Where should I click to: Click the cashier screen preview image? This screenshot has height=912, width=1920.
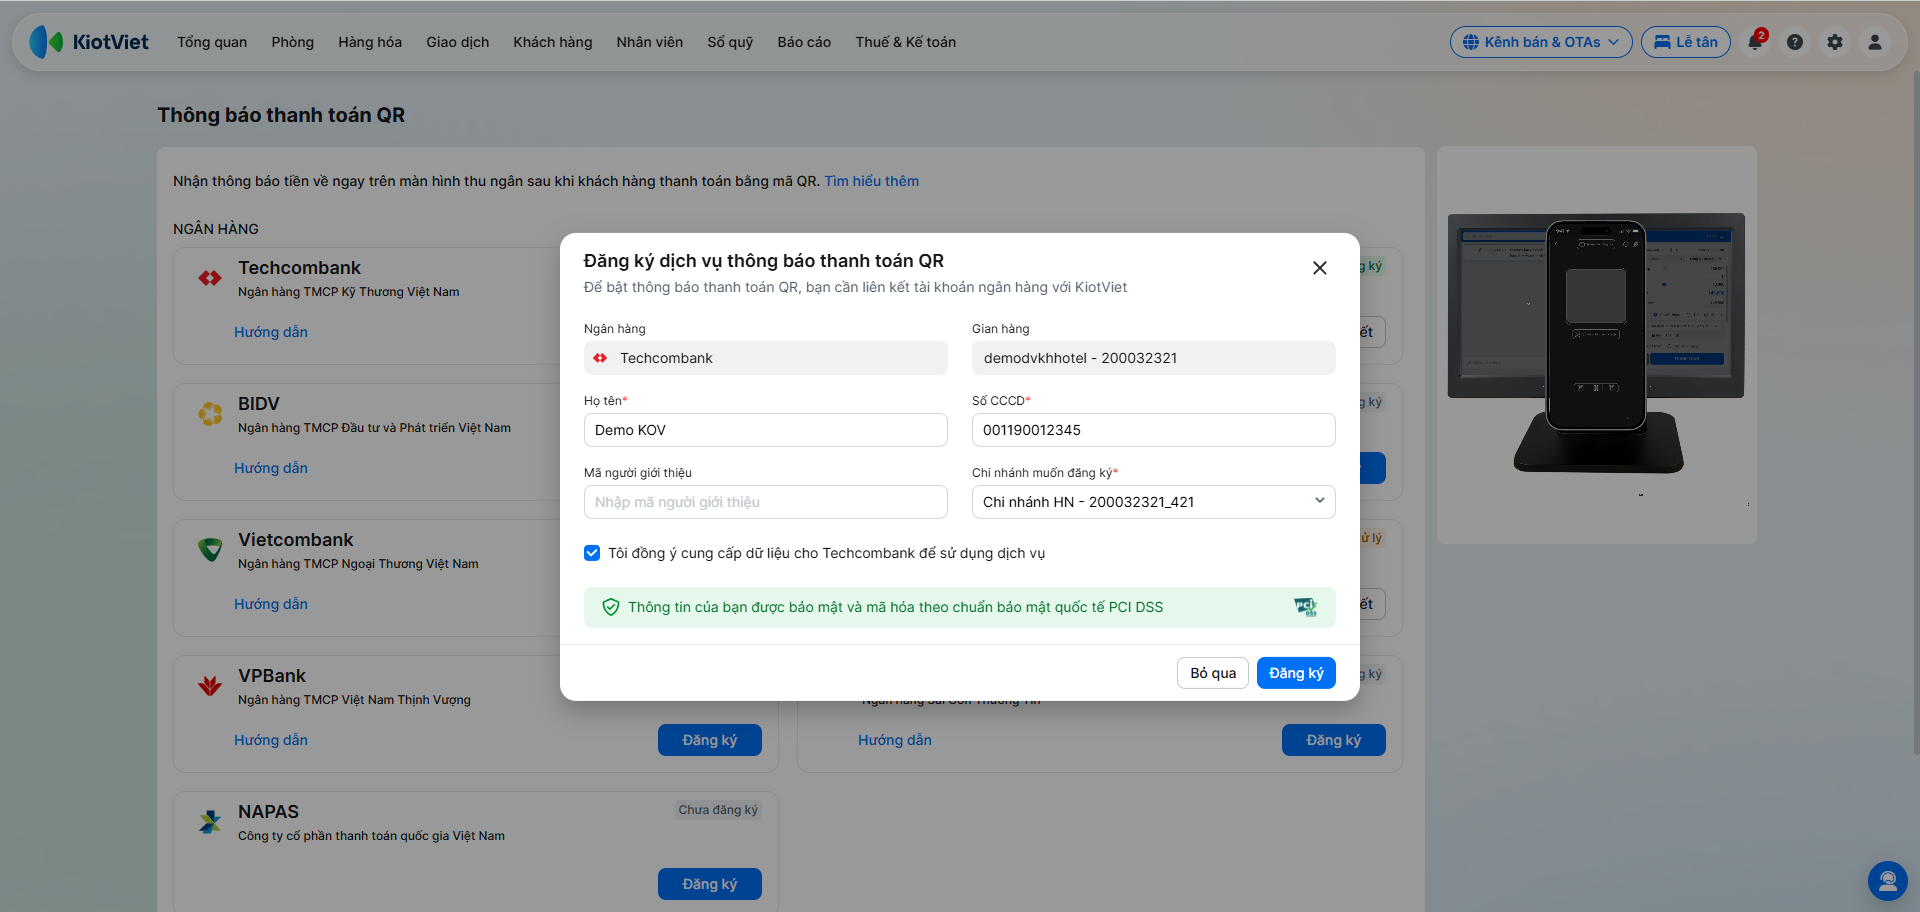[1596, 345]
